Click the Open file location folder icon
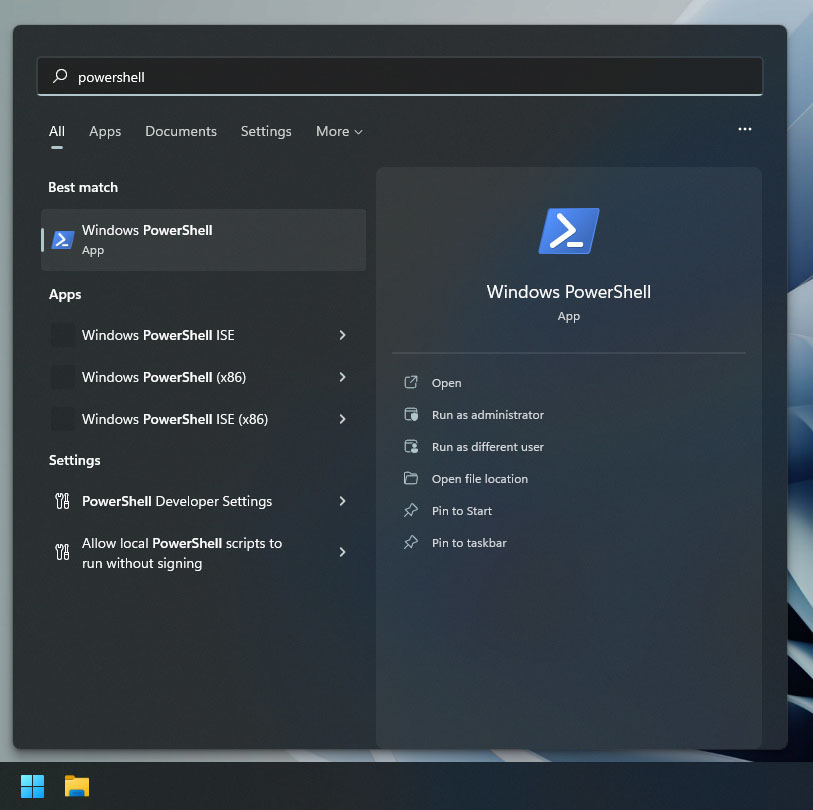Viewport: 813px width, 810px height. pos(411,478)
